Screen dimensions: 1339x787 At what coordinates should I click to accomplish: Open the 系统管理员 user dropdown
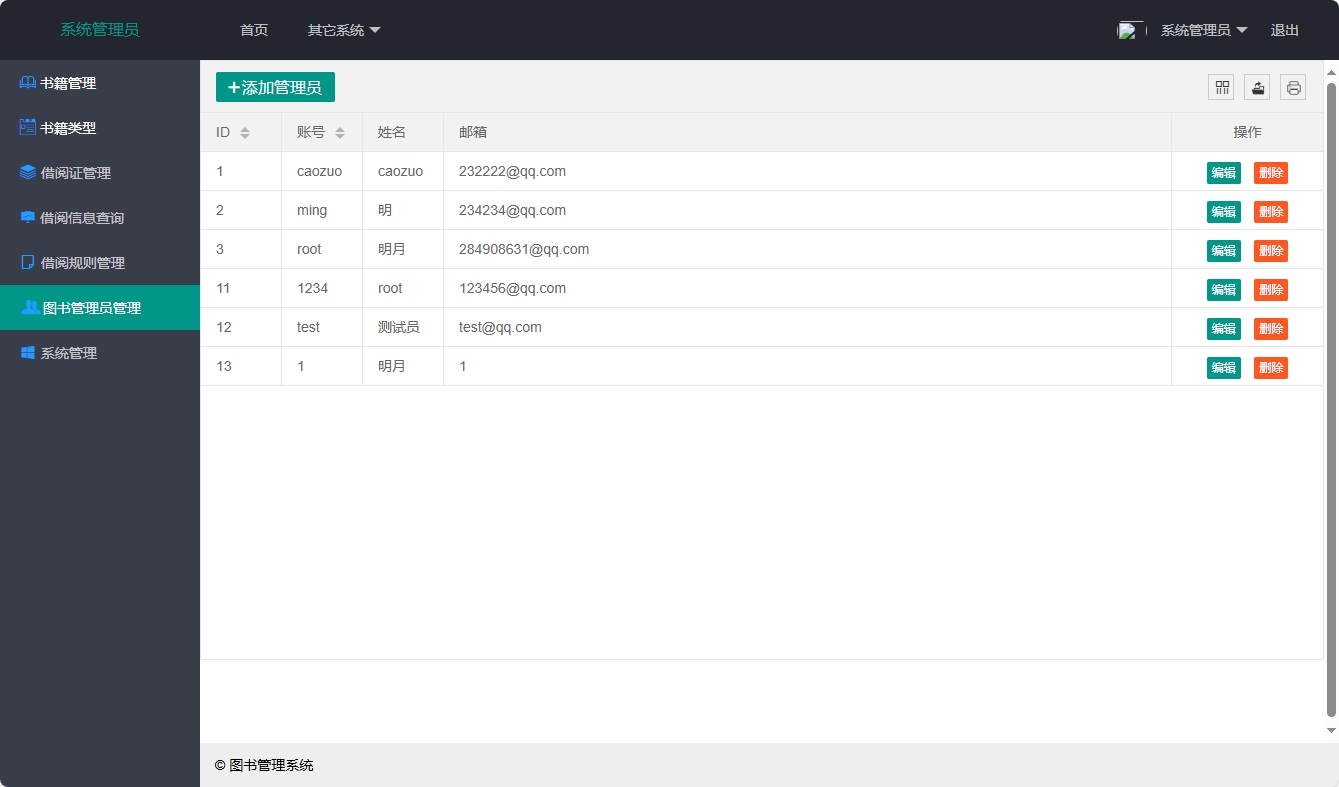(x=1203, y=30)
